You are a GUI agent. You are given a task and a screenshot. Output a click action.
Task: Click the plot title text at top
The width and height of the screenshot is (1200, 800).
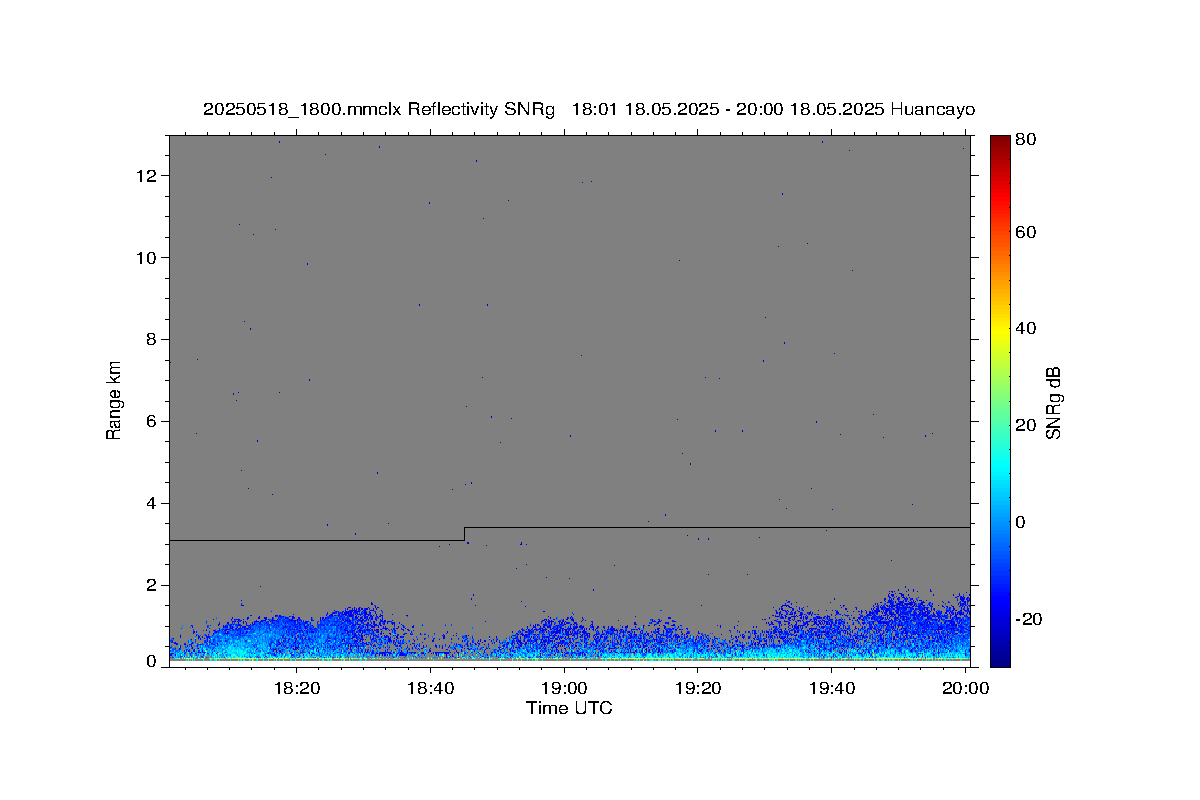[x=588, y=109]
